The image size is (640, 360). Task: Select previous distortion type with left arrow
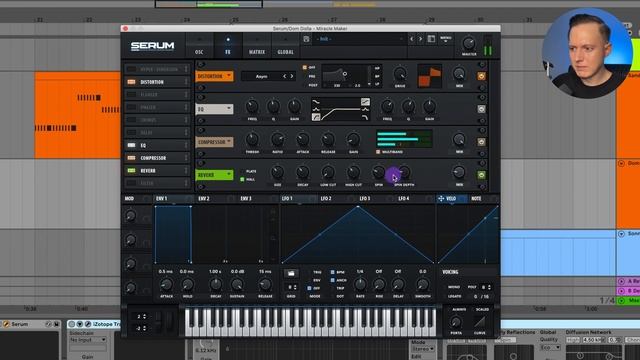click(284, 76)
